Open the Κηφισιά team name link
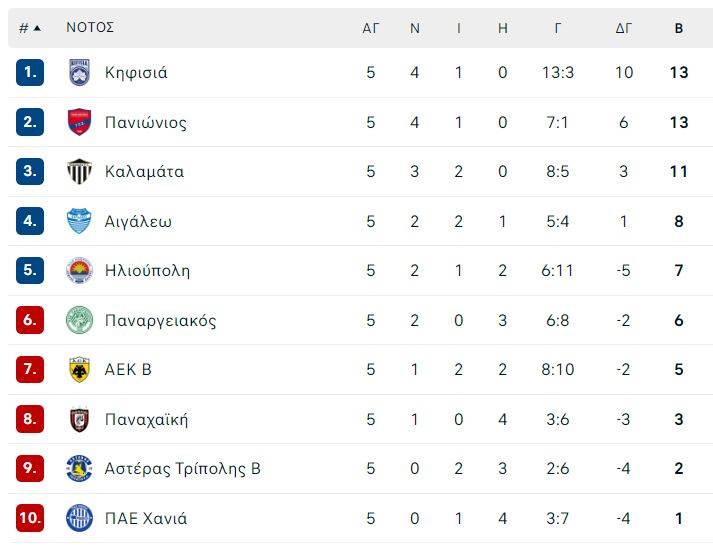The width and height of the screenshot is (713, 547). click(x=136, y=73)
